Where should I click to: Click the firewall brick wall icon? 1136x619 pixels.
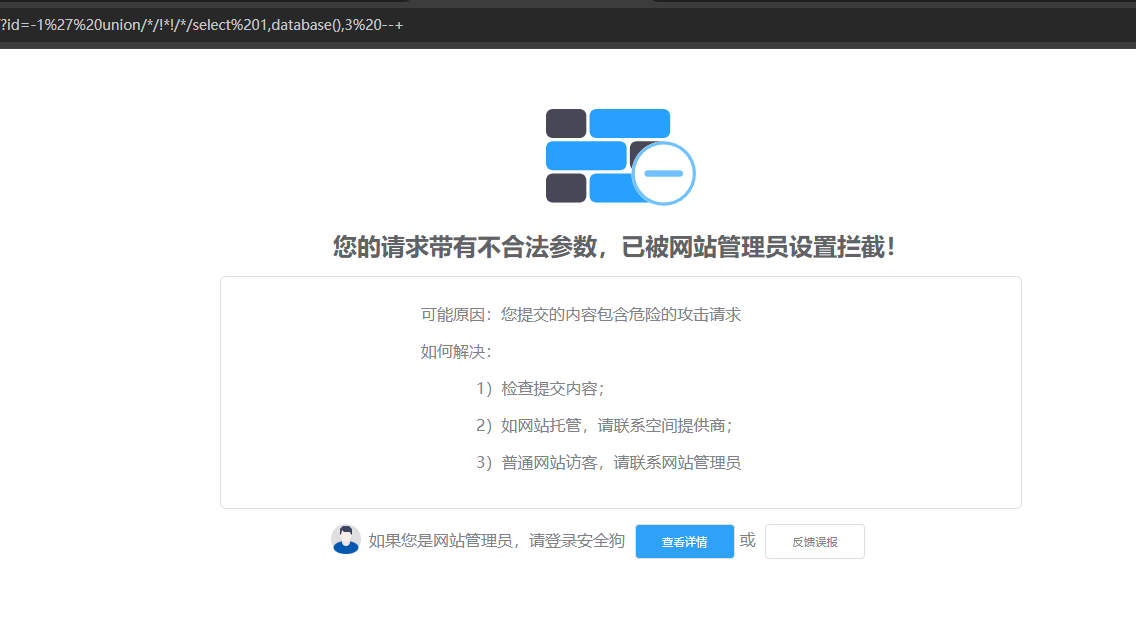pyautogui.click(x=608, y=156)
